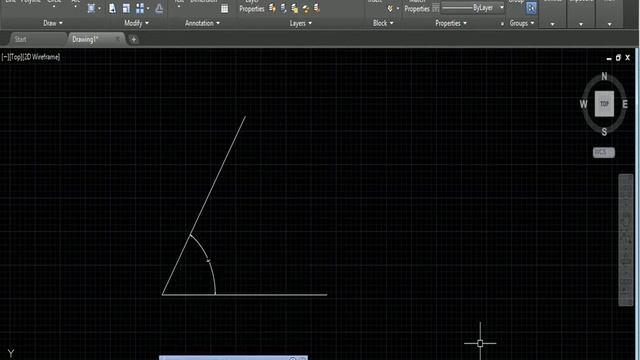Select the arc between the lines
Viewport: 640px width, 360px height.
[209, 261]
